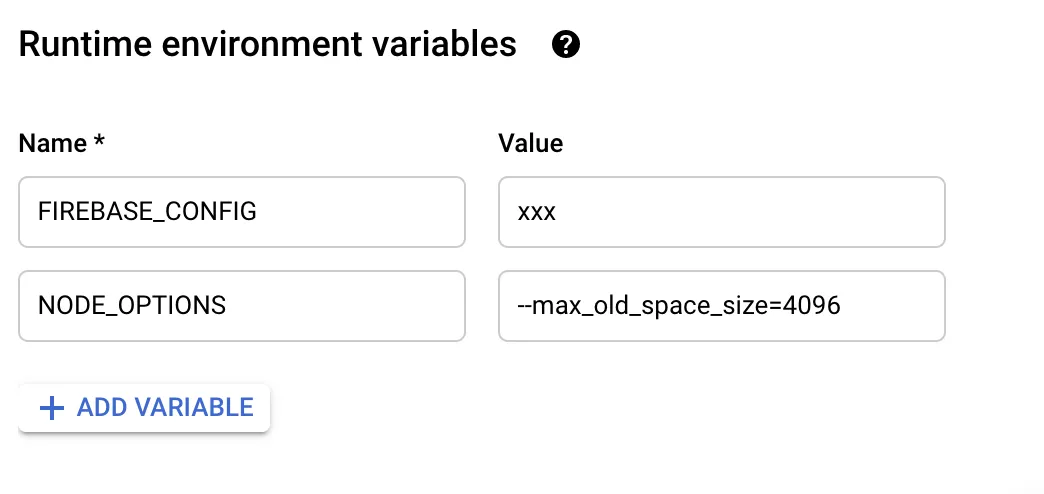Select the value field containing xxx
This screenshot has width=1044, height=494.
[721, 212]
